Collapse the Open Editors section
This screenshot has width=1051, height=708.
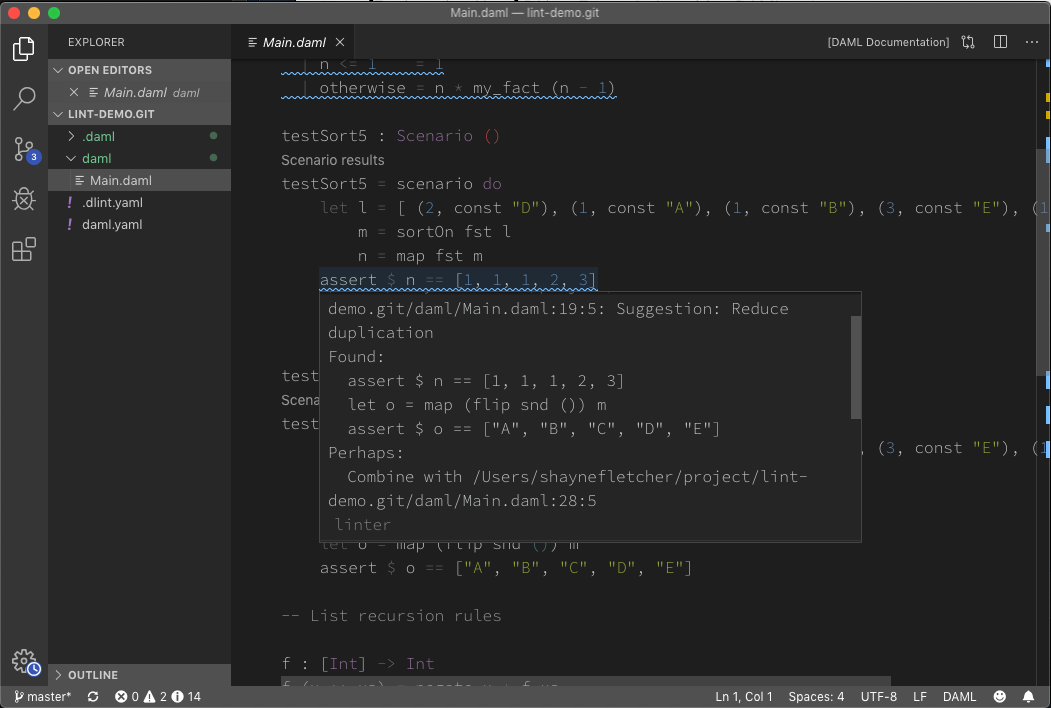(139, 70)
